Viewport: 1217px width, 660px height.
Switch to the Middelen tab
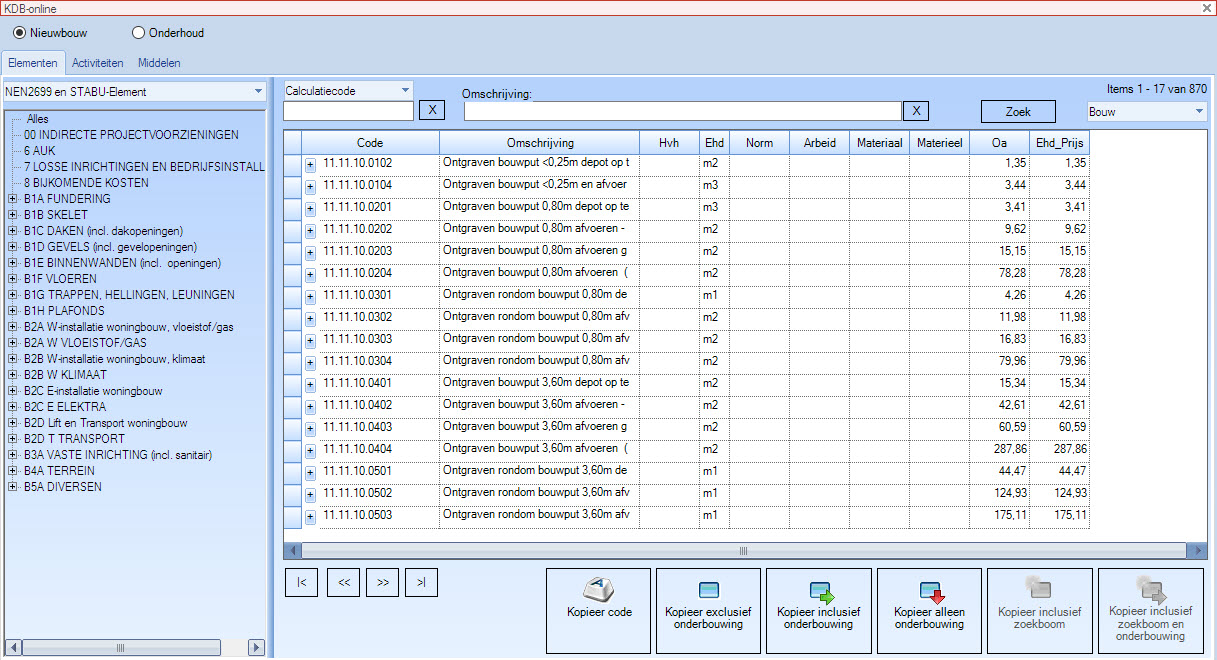point(159,63)
